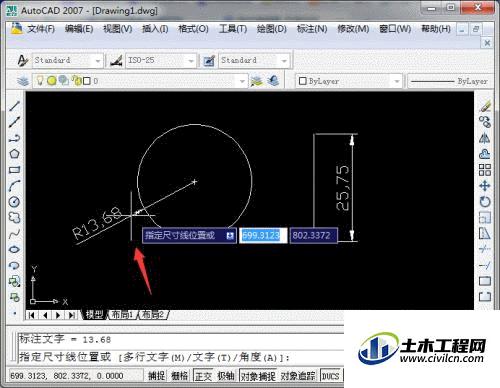Screen dimensions: 500x388
Task: Click the 802.3372 dynamic input field
Action: pos(314,236)
